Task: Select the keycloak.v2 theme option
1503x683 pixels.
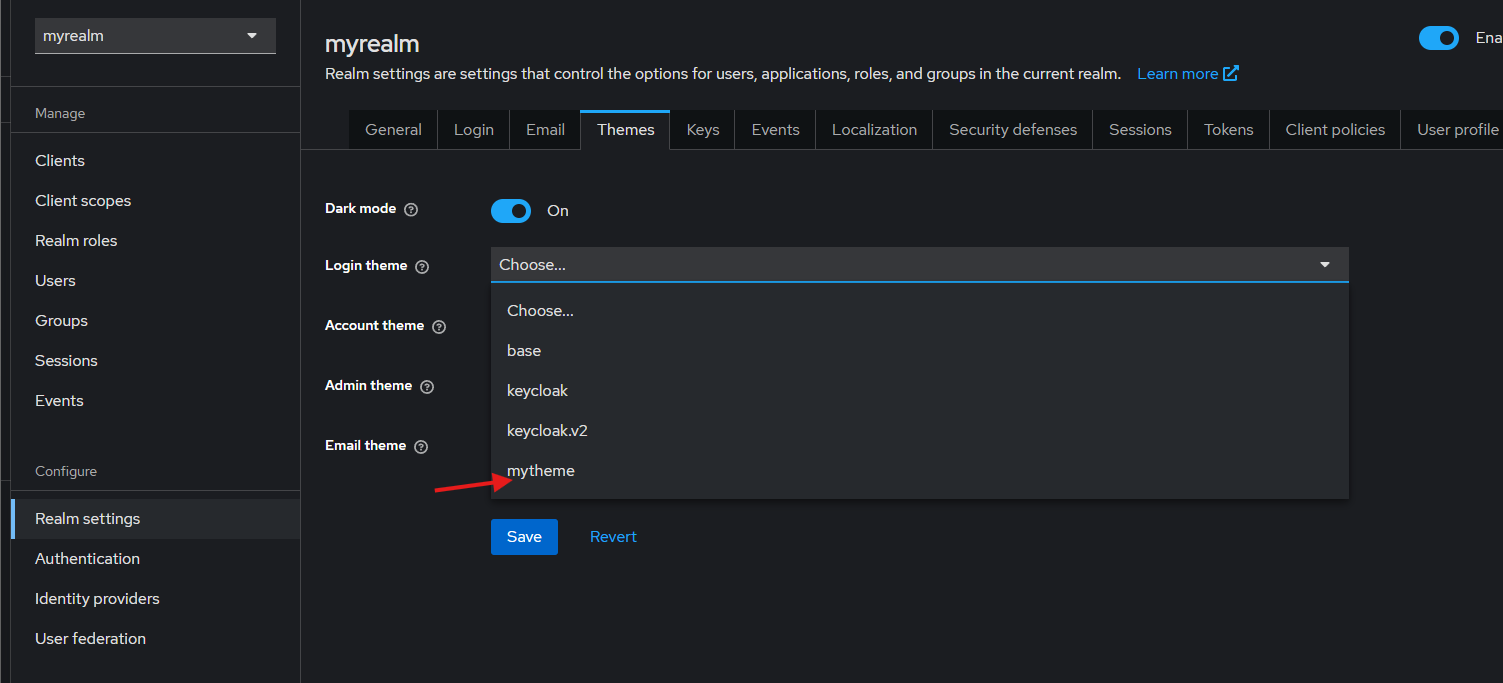Action: pyautogui.click(x=919, y=431)
